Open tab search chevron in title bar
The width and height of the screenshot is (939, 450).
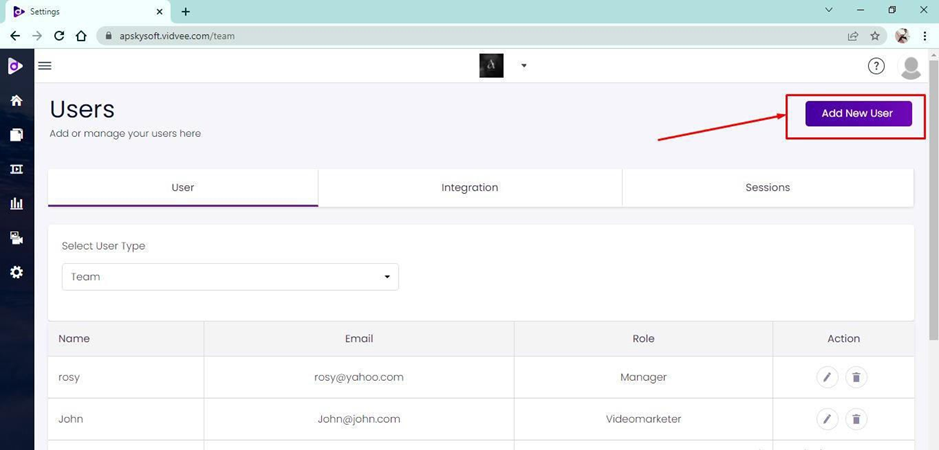(x=829, y=10)
